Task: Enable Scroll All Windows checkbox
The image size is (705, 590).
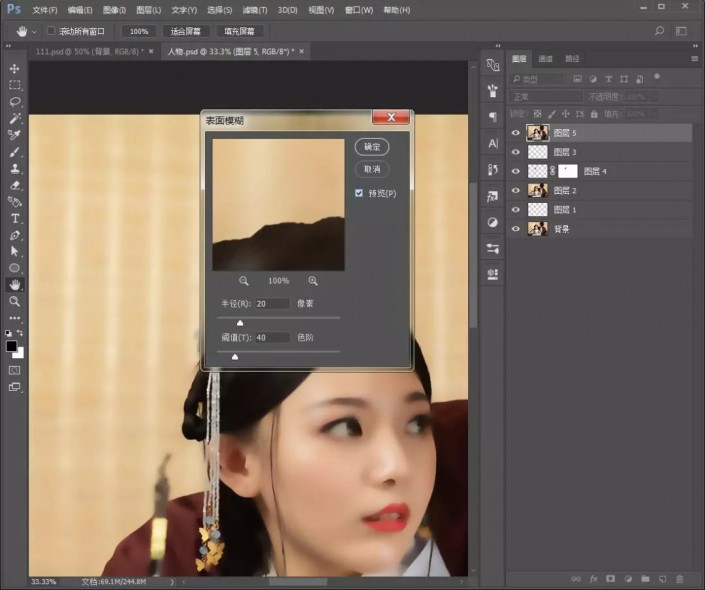Action: tap(51, 31)
